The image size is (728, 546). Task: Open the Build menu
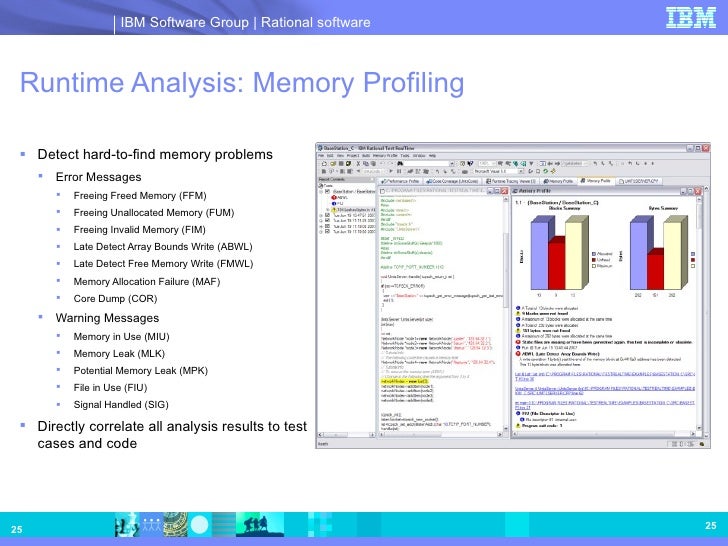coord(366,156)
